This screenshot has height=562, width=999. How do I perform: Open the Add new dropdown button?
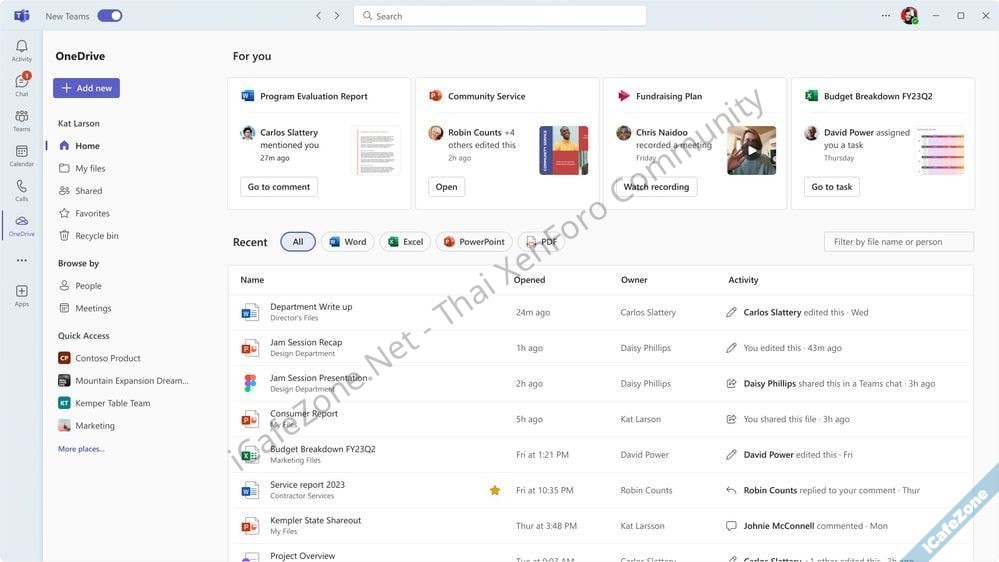click(86, 88)
